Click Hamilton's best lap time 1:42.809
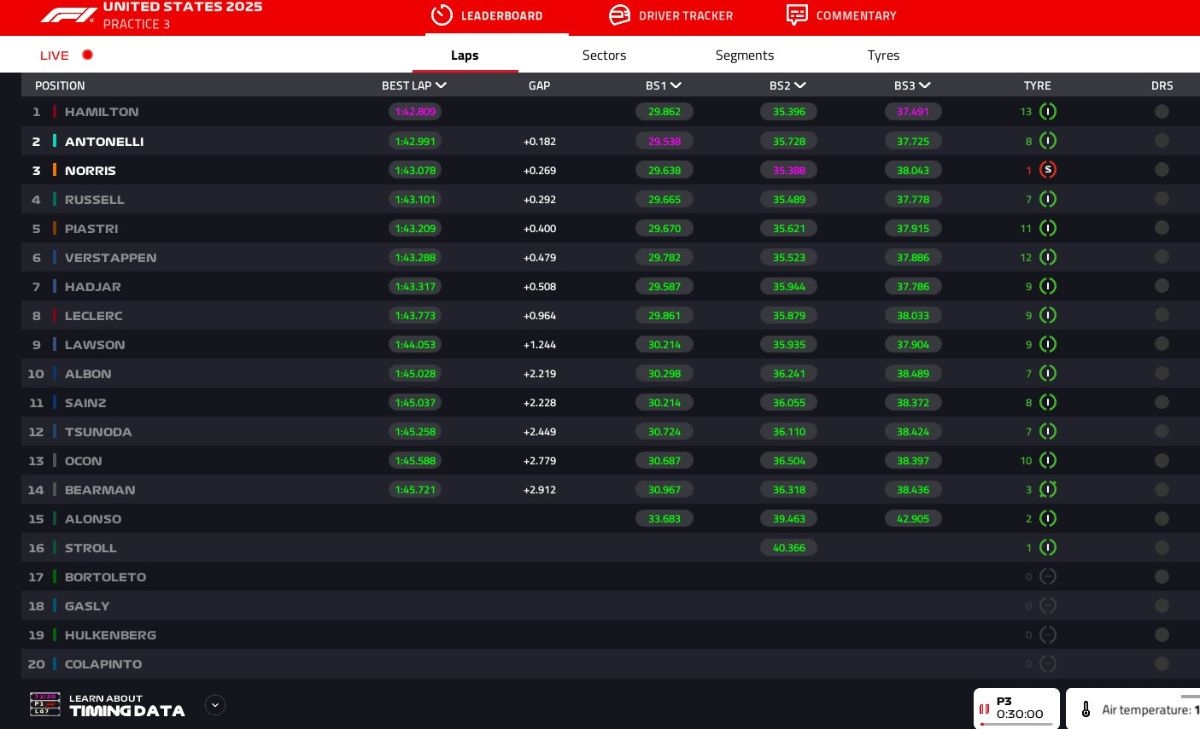 click(415, 112)
